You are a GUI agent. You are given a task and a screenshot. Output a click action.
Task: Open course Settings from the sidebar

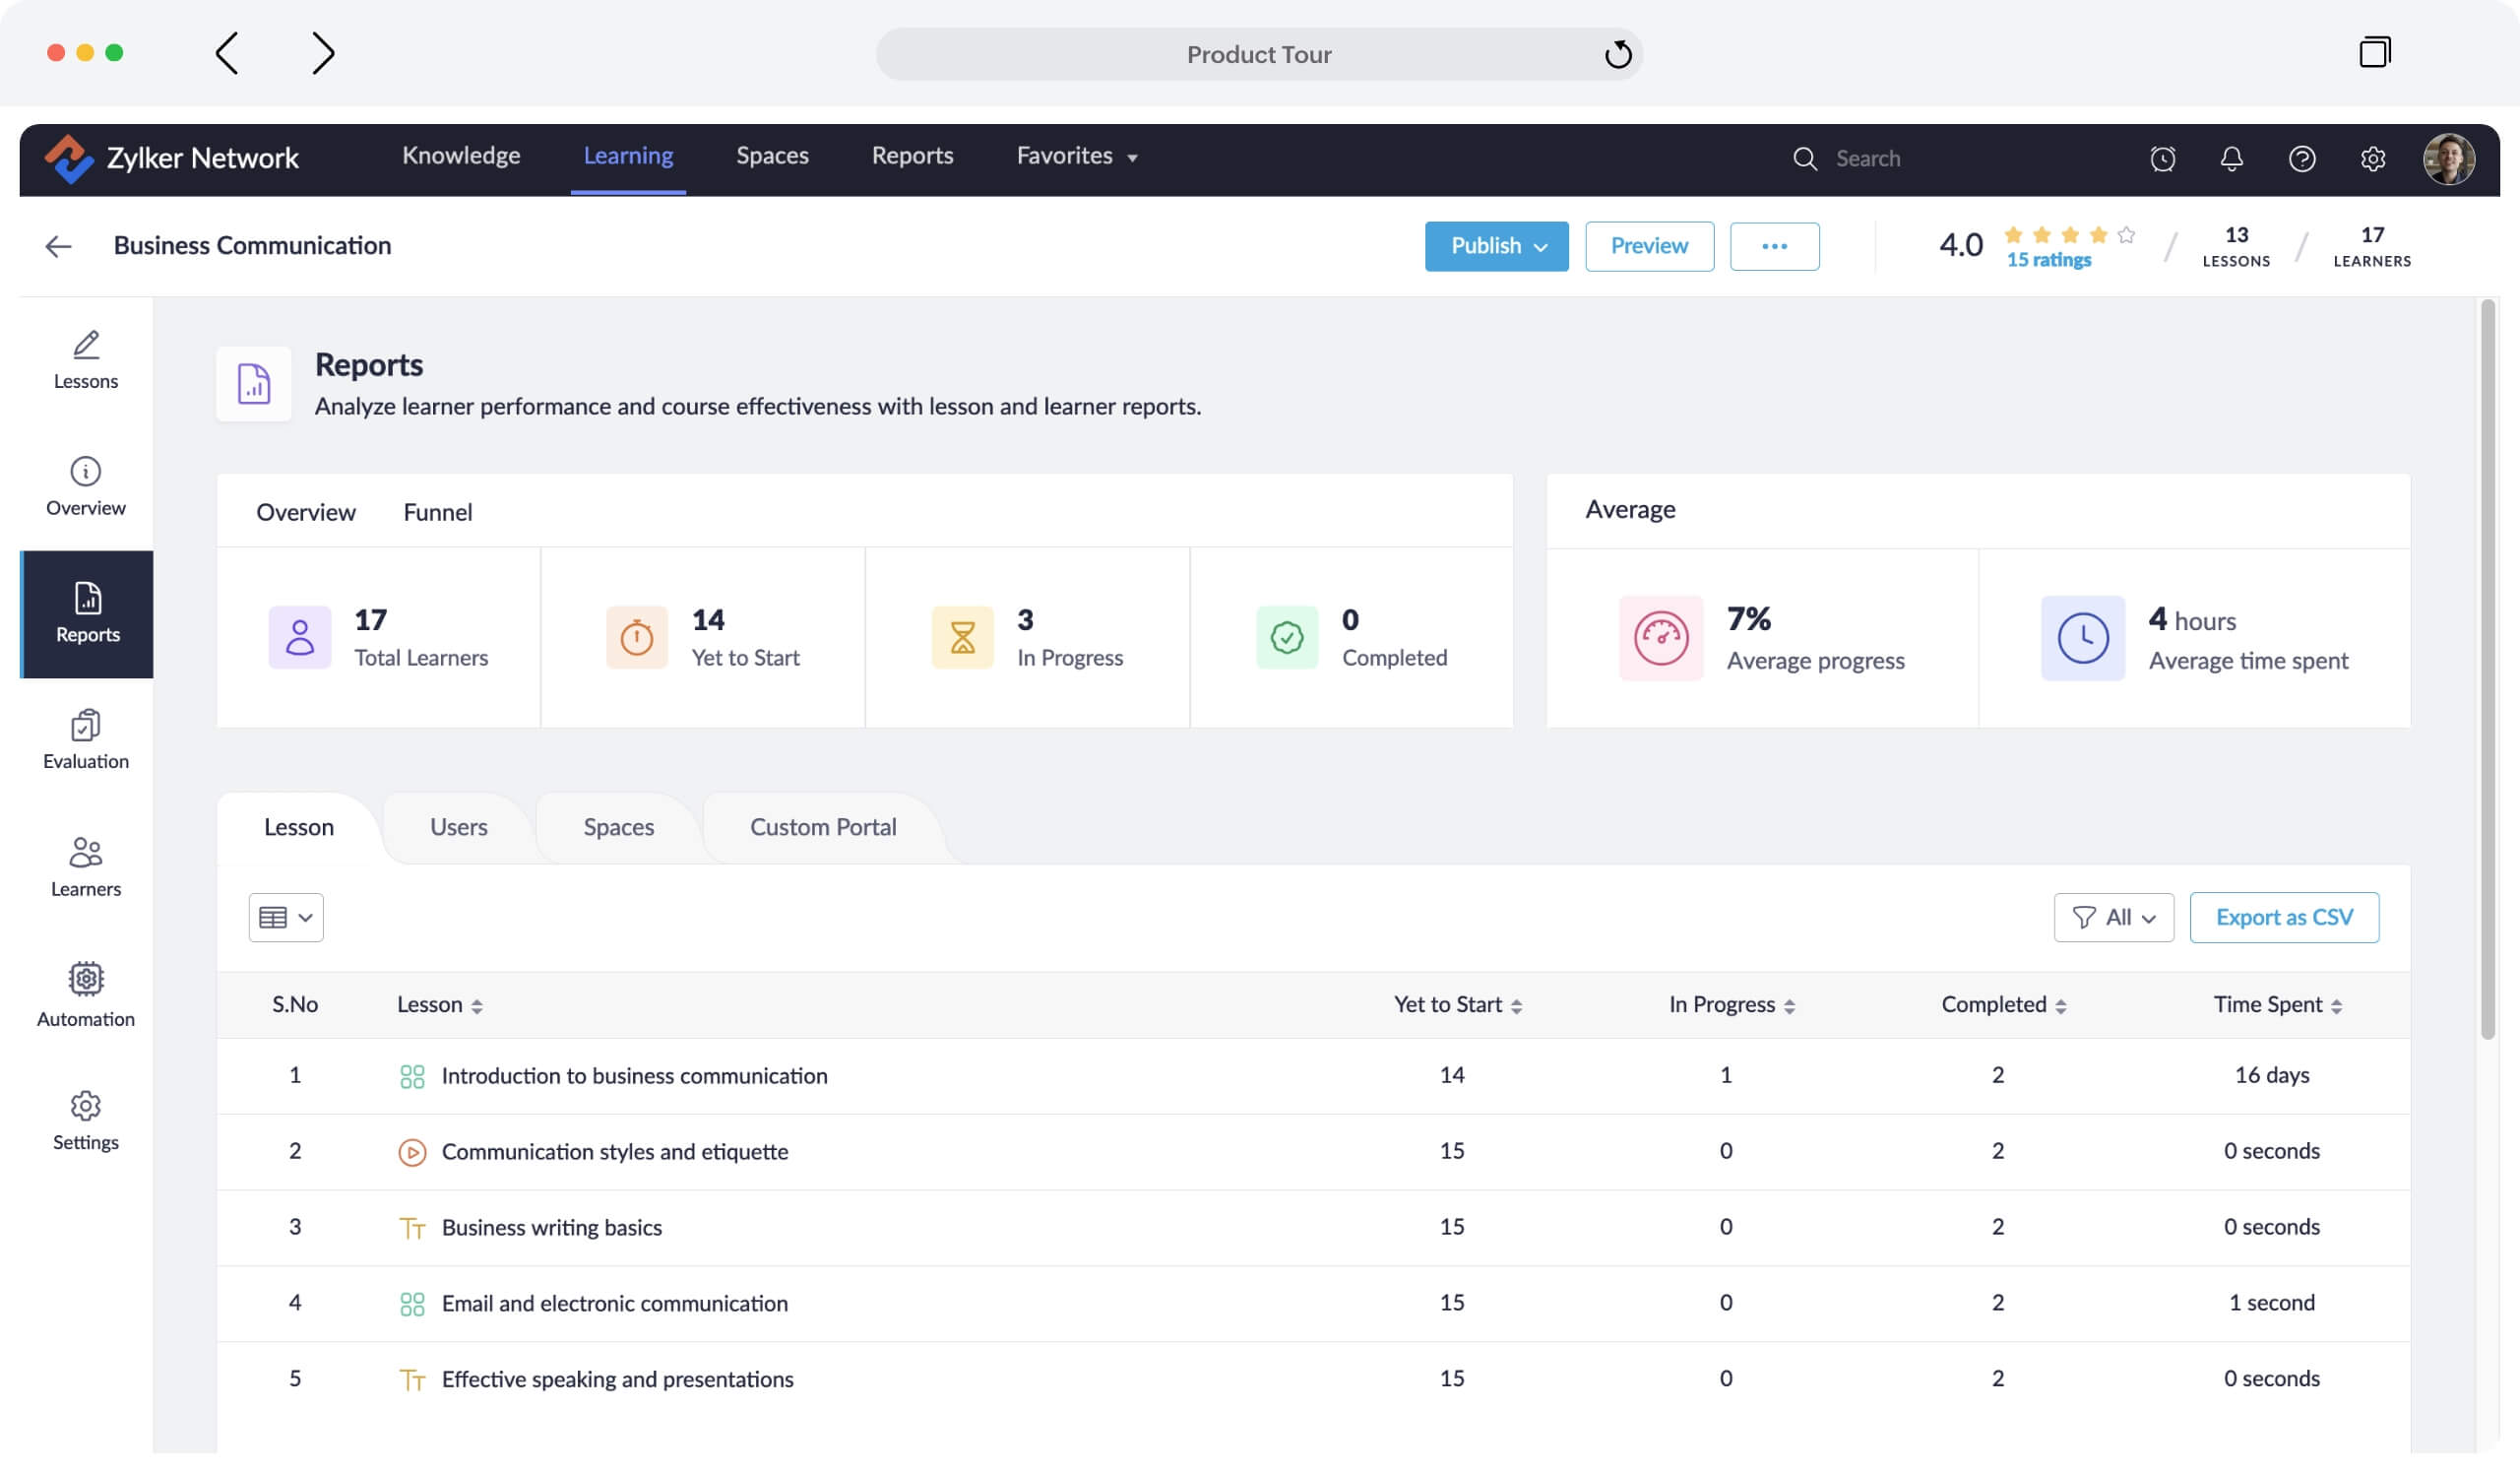click(85, 1120)
